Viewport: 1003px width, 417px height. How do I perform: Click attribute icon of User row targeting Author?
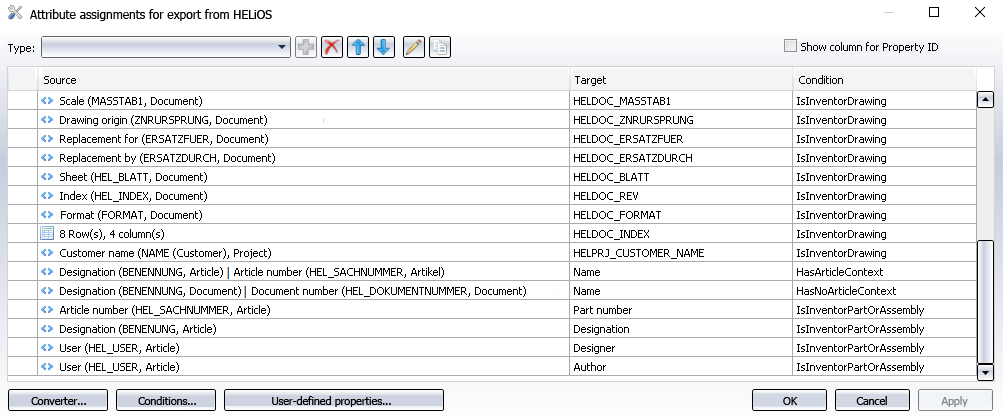[x=47, y=367]
